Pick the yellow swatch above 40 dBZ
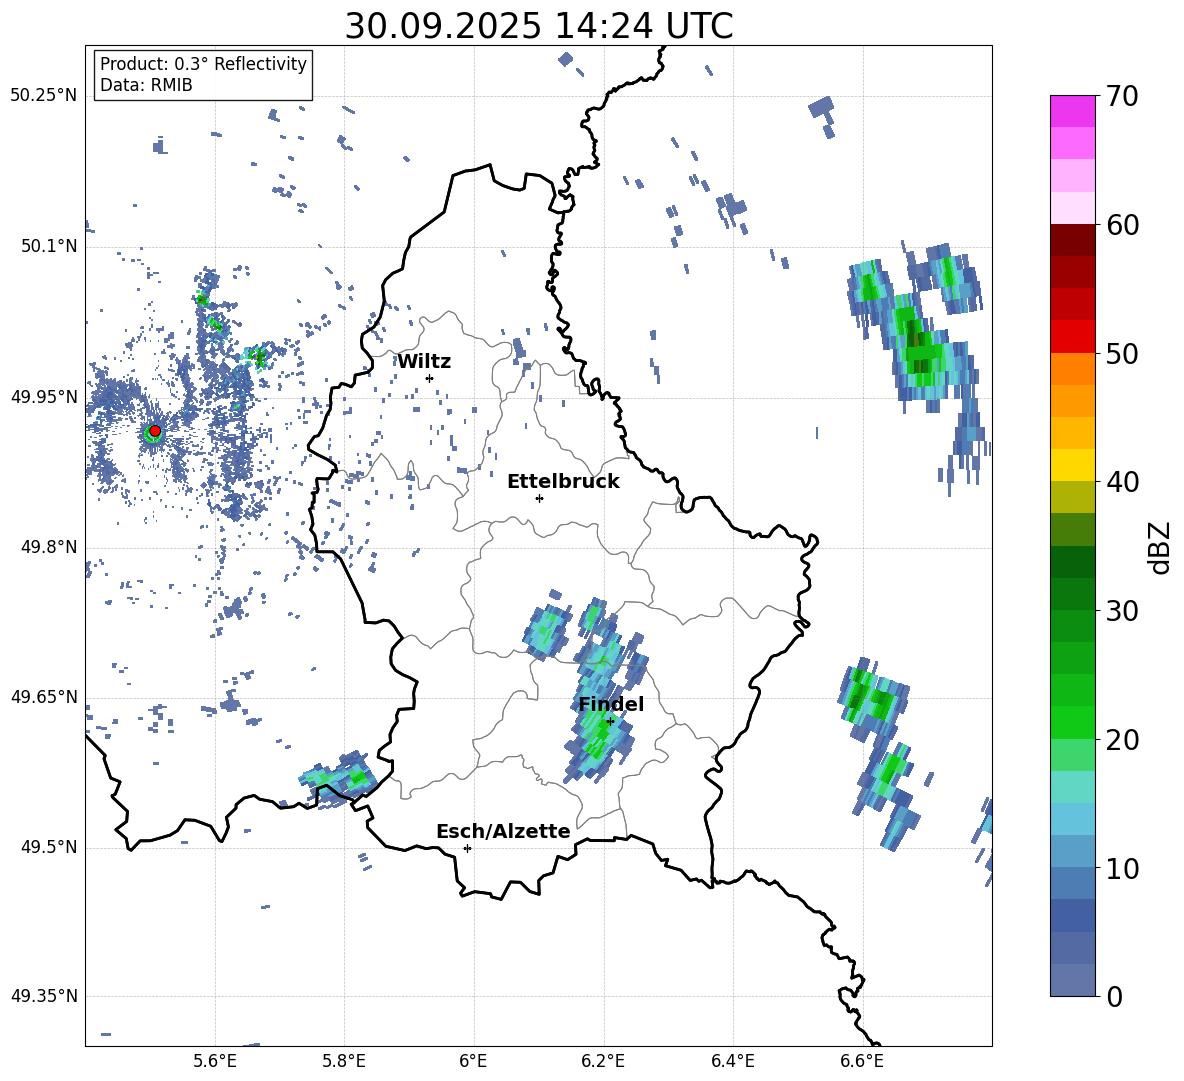This screenshot has height=1081, width=1184. [x=1072, y=465]
